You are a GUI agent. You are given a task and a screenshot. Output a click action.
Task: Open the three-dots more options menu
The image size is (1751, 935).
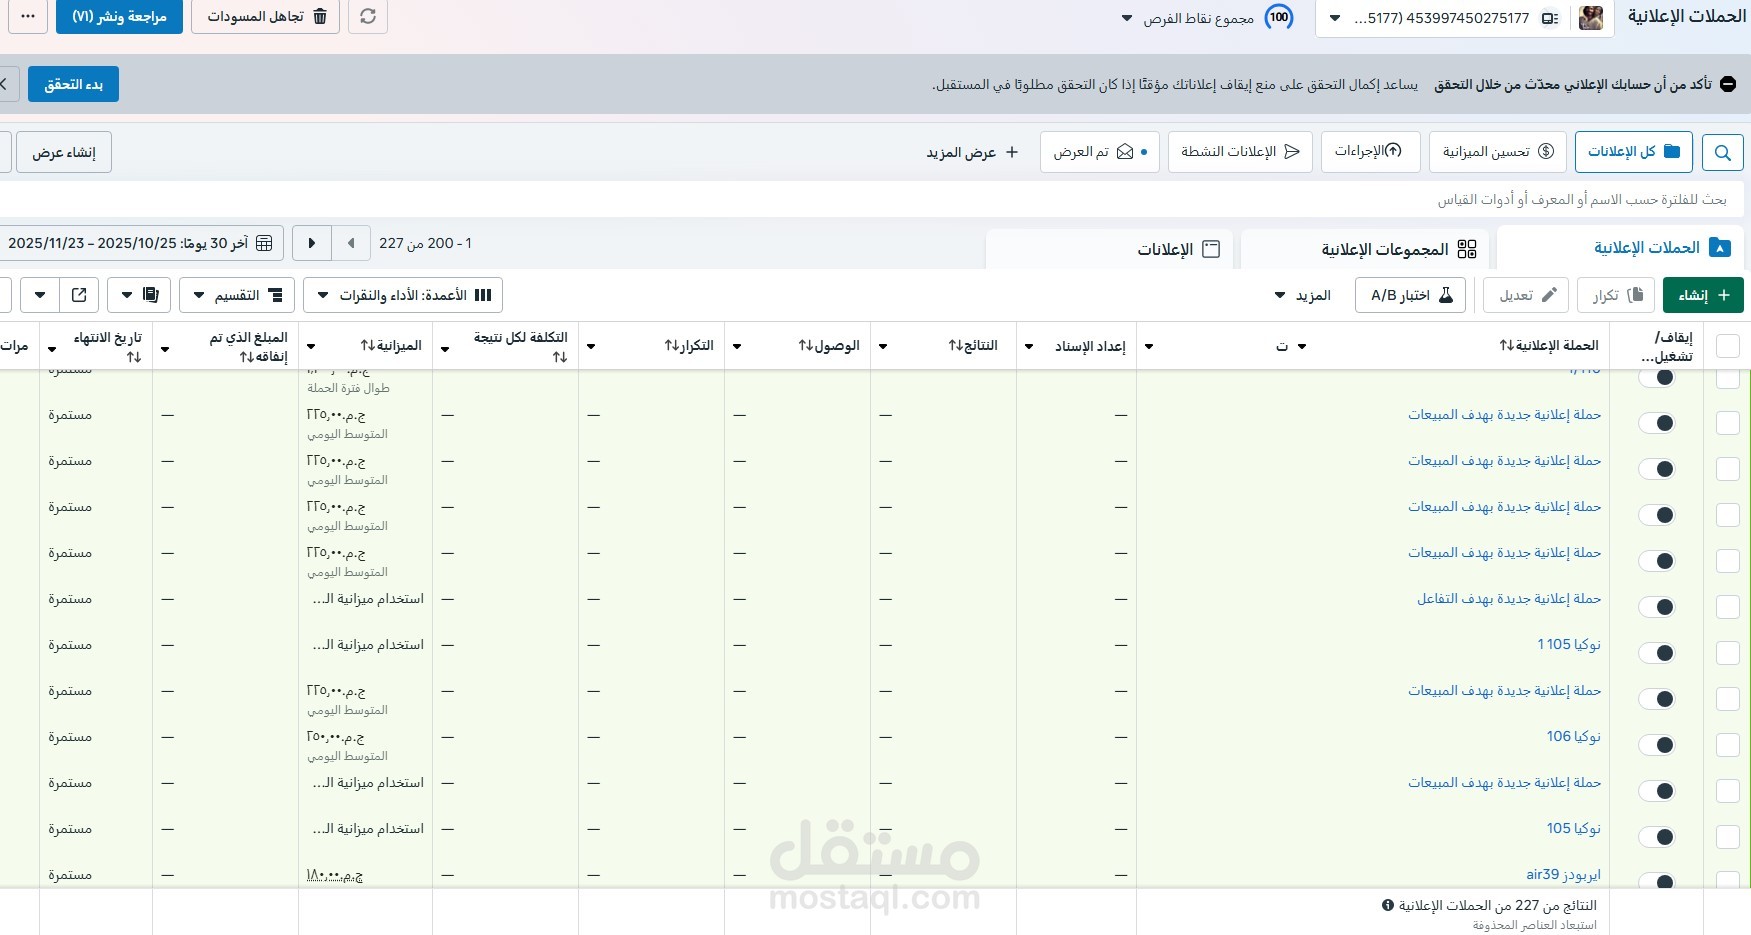tap(28, 16)
